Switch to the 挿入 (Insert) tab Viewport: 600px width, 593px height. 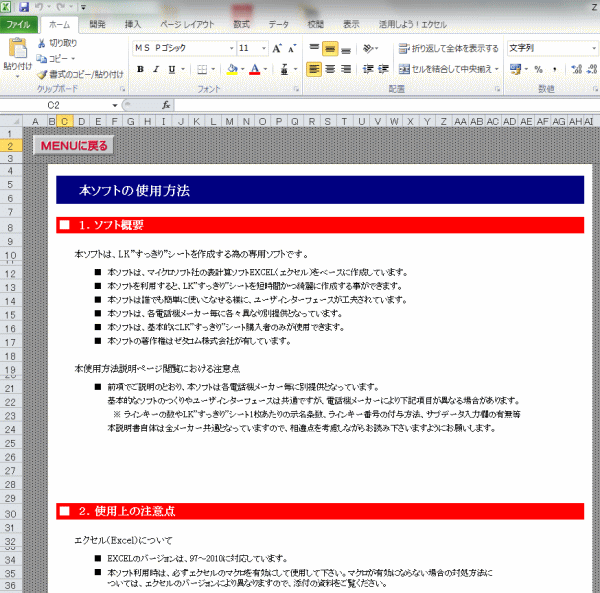pyautogui.click(x=132, y=25)
